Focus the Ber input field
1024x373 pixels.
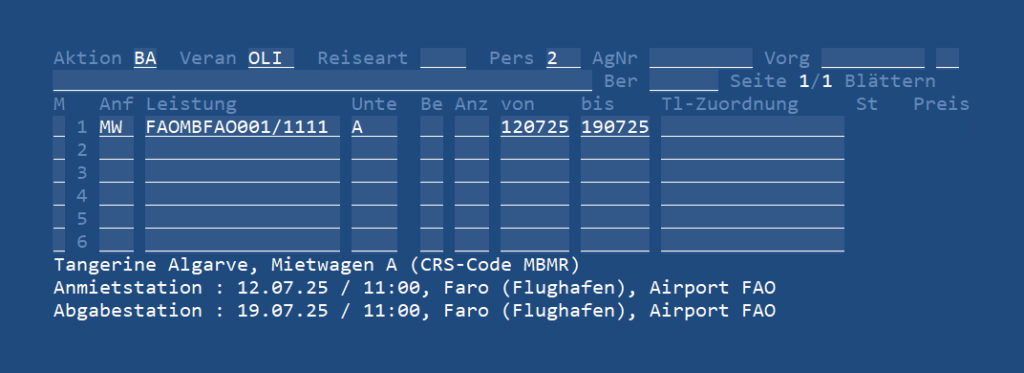point(683,81)
